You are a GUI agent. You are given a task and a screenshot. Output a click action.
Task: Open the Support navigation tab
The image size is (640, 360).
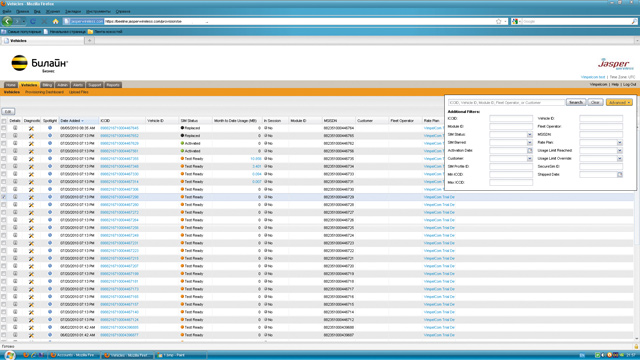94,85
